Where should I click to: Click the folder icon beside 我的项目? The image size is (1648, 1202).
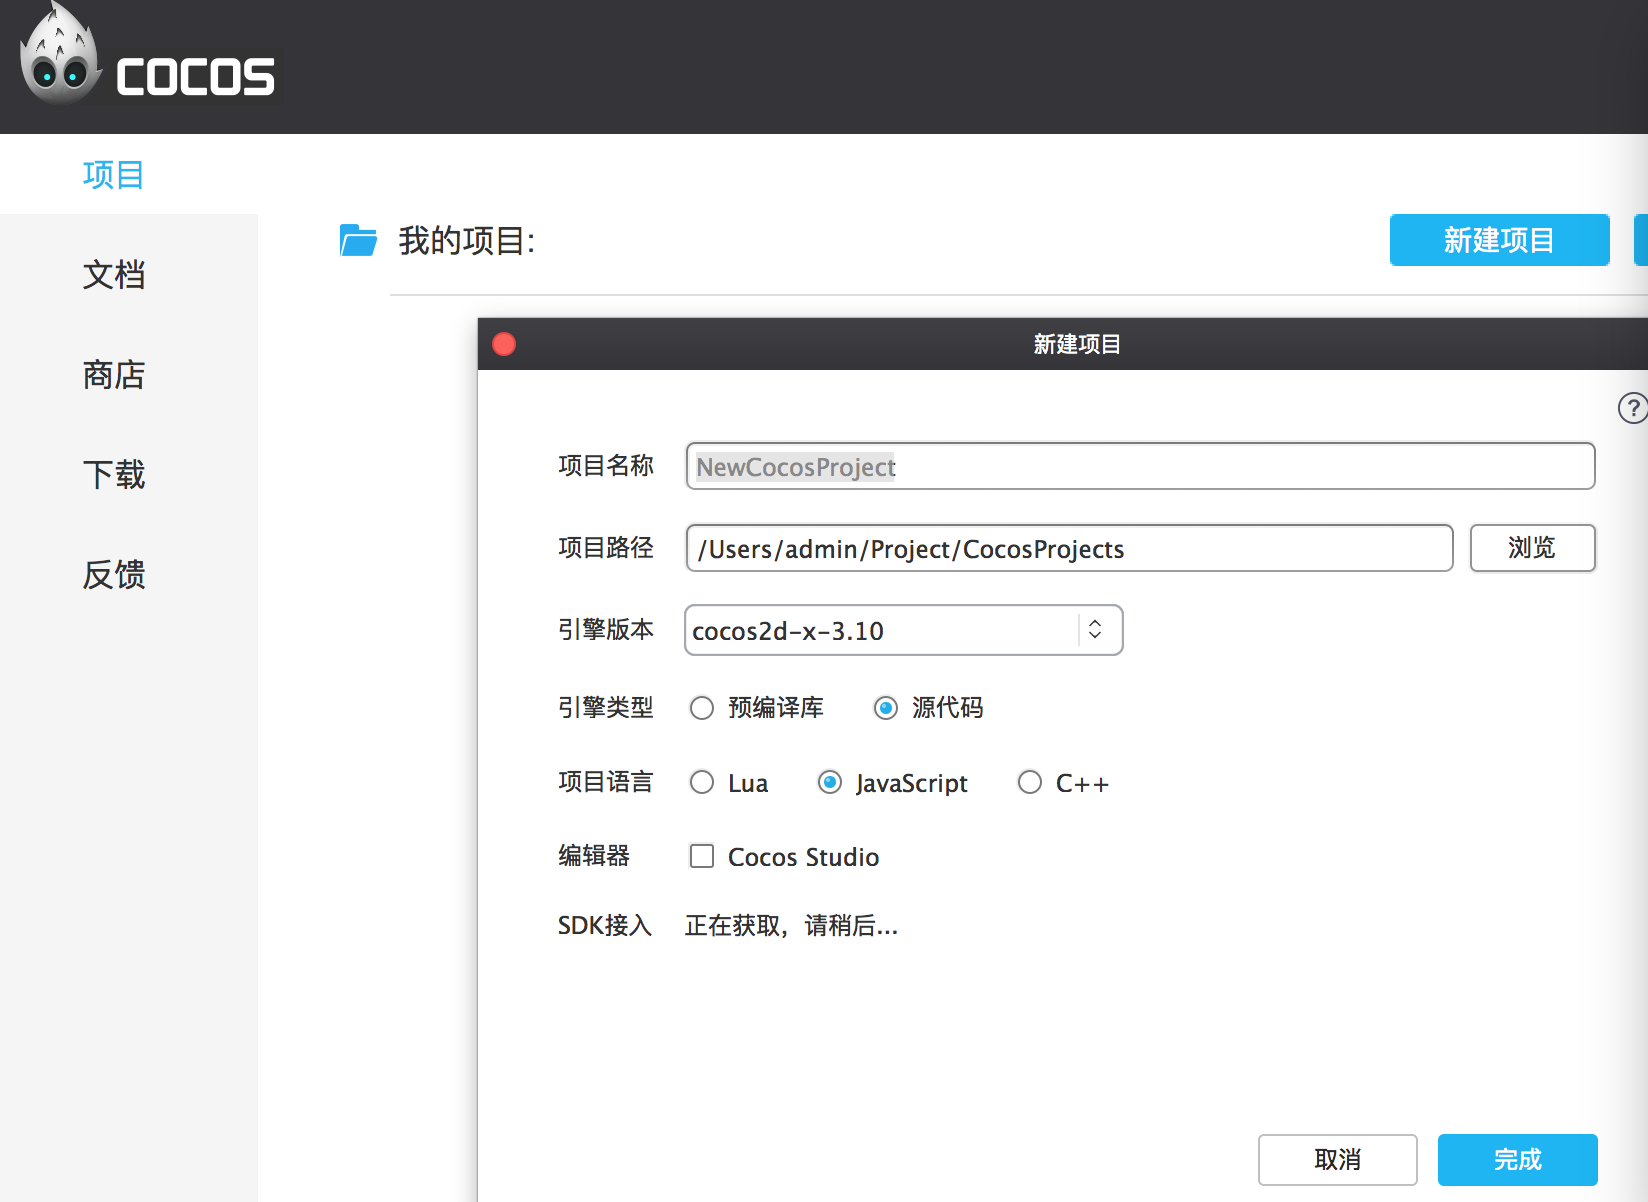[x=358, y=240]
